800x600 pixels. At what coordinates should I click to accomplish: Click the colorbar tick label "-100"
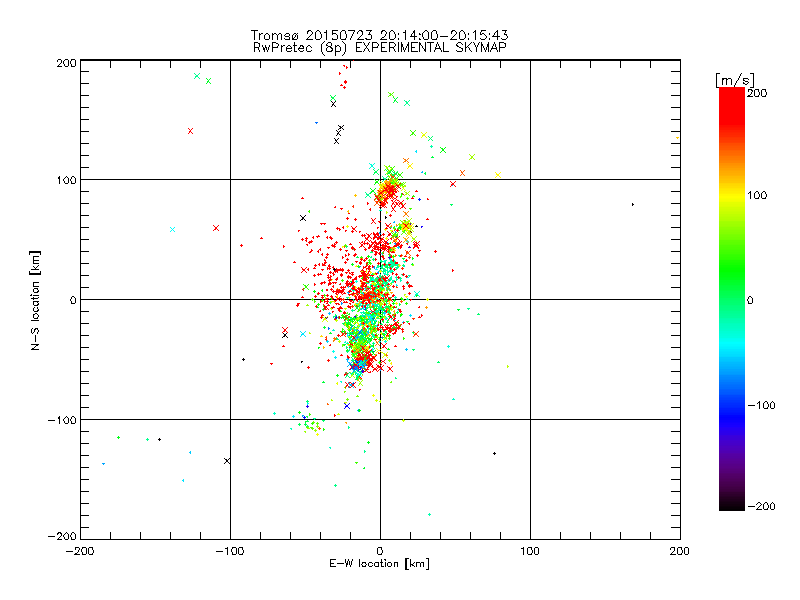pyautogui.click(x=761, y=406)
